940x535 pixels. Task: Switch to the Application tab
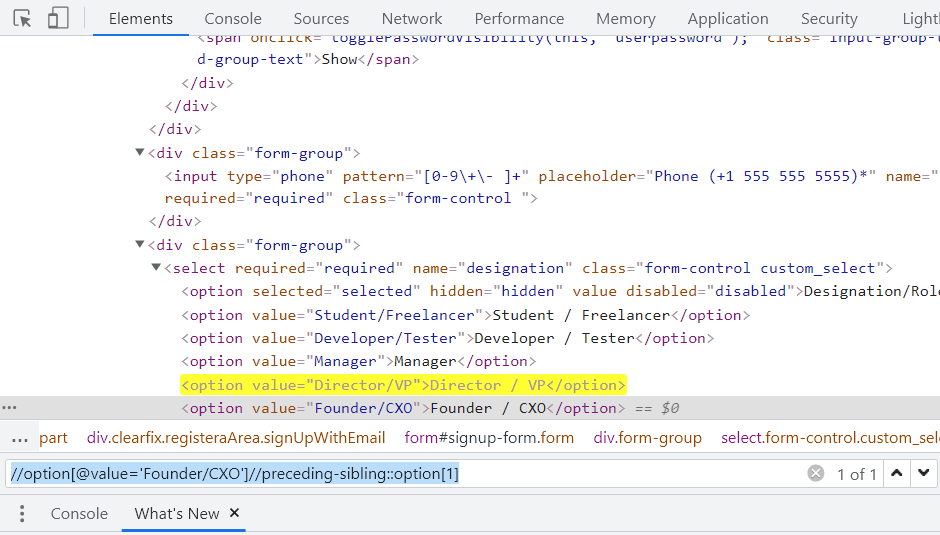728,19
